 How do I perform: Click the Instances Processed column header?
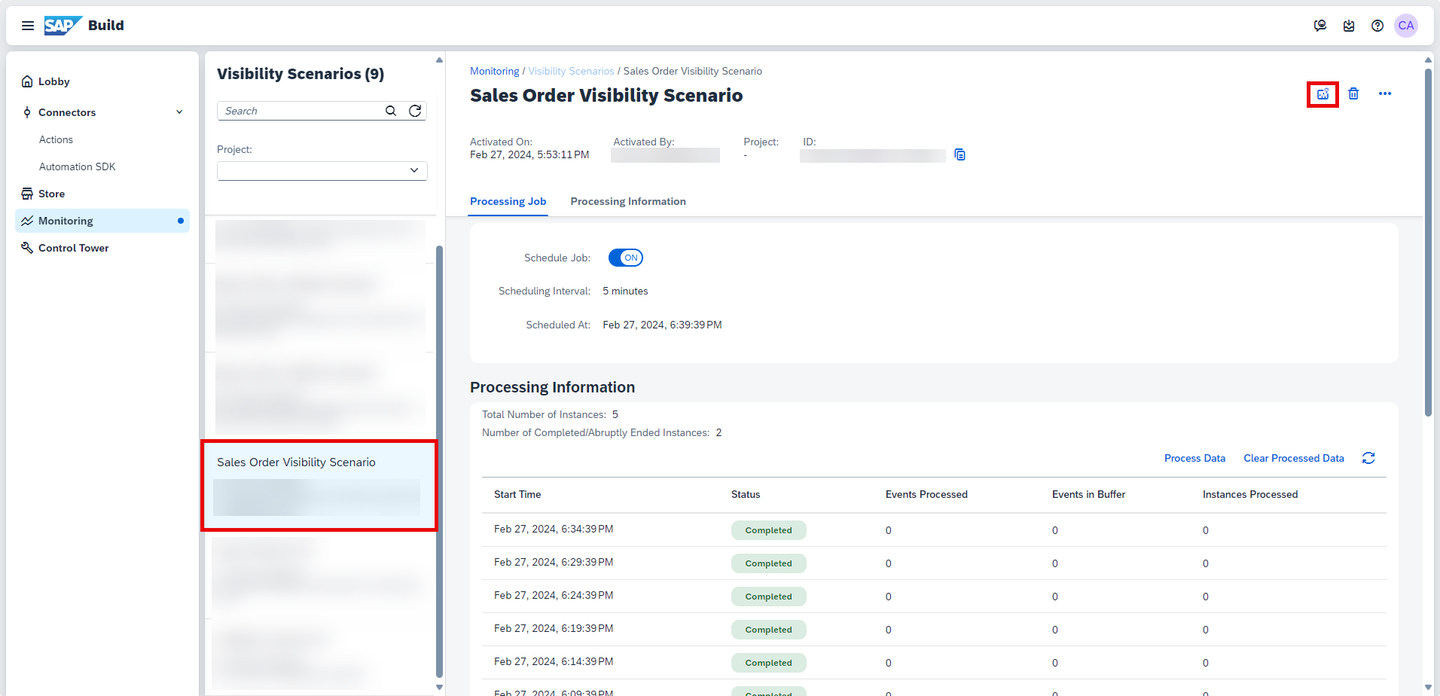[x=1250, y=494]
